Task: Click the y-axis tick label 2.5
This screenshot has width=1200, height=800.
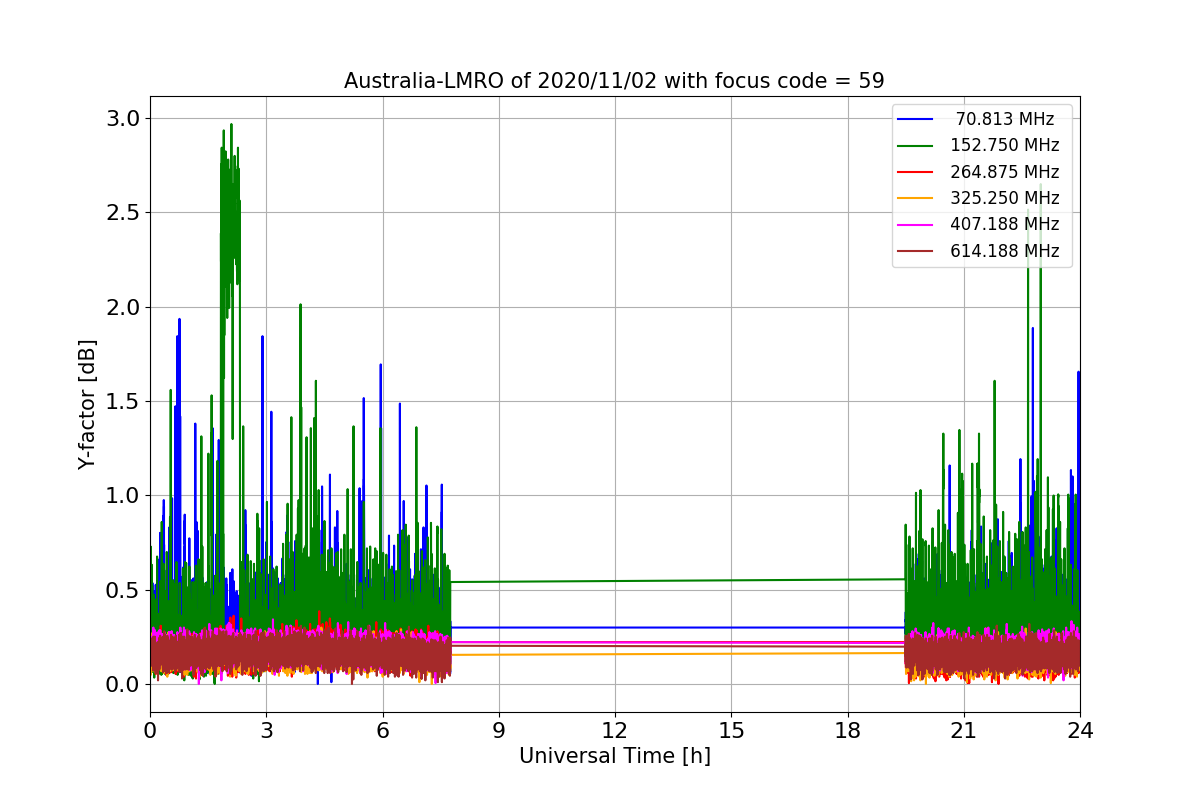Action: pos(124,213)
